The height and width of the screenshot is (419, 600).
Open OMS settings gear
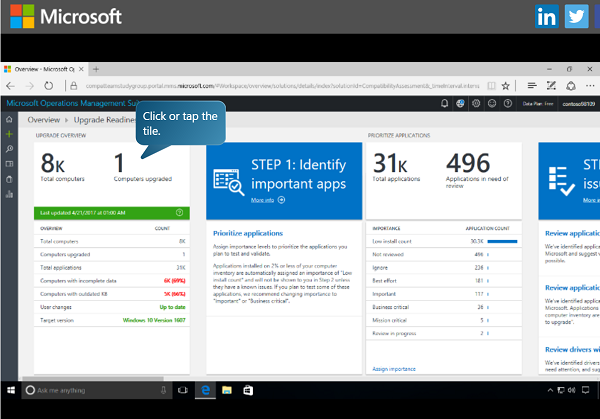point(476,103)
